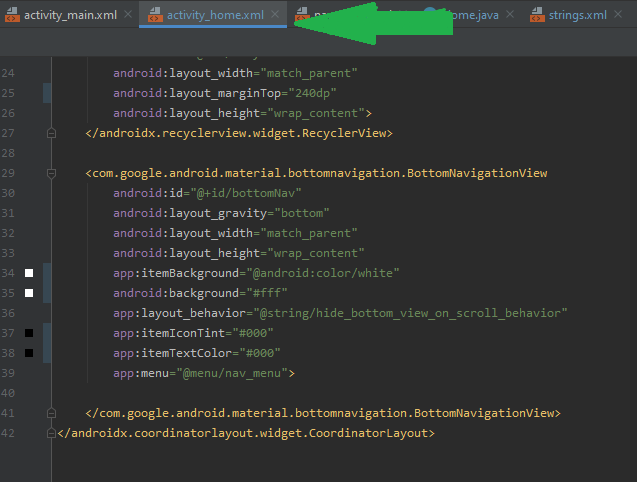Click the itemIconTint "#000" value
The image size is (637, 482).
tap(253, 333)
